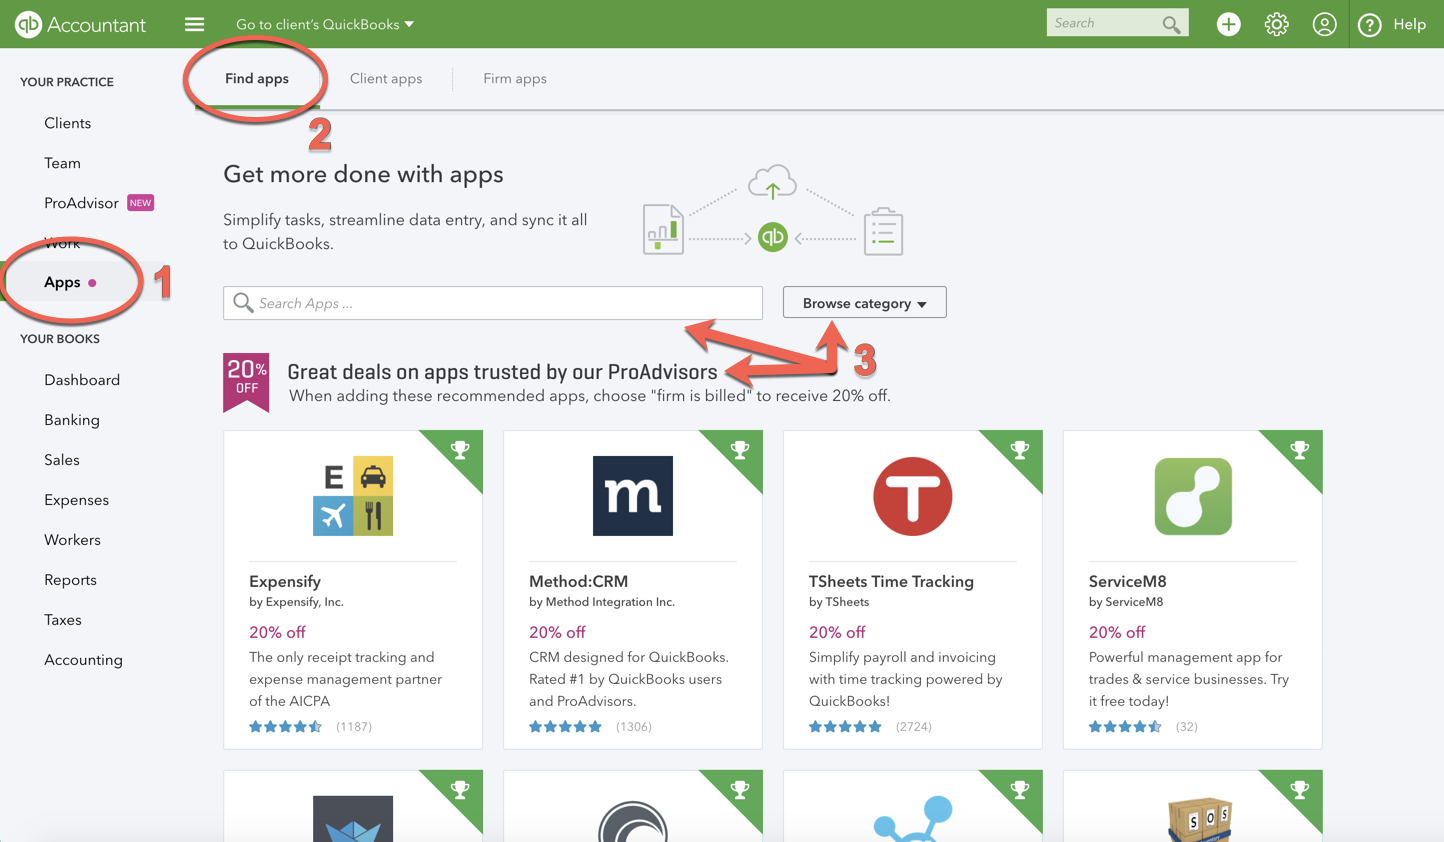Switch to the Firm apps tab
Image resolution: width=1444 pixels, height=842 pixels.
pos(515,79)
